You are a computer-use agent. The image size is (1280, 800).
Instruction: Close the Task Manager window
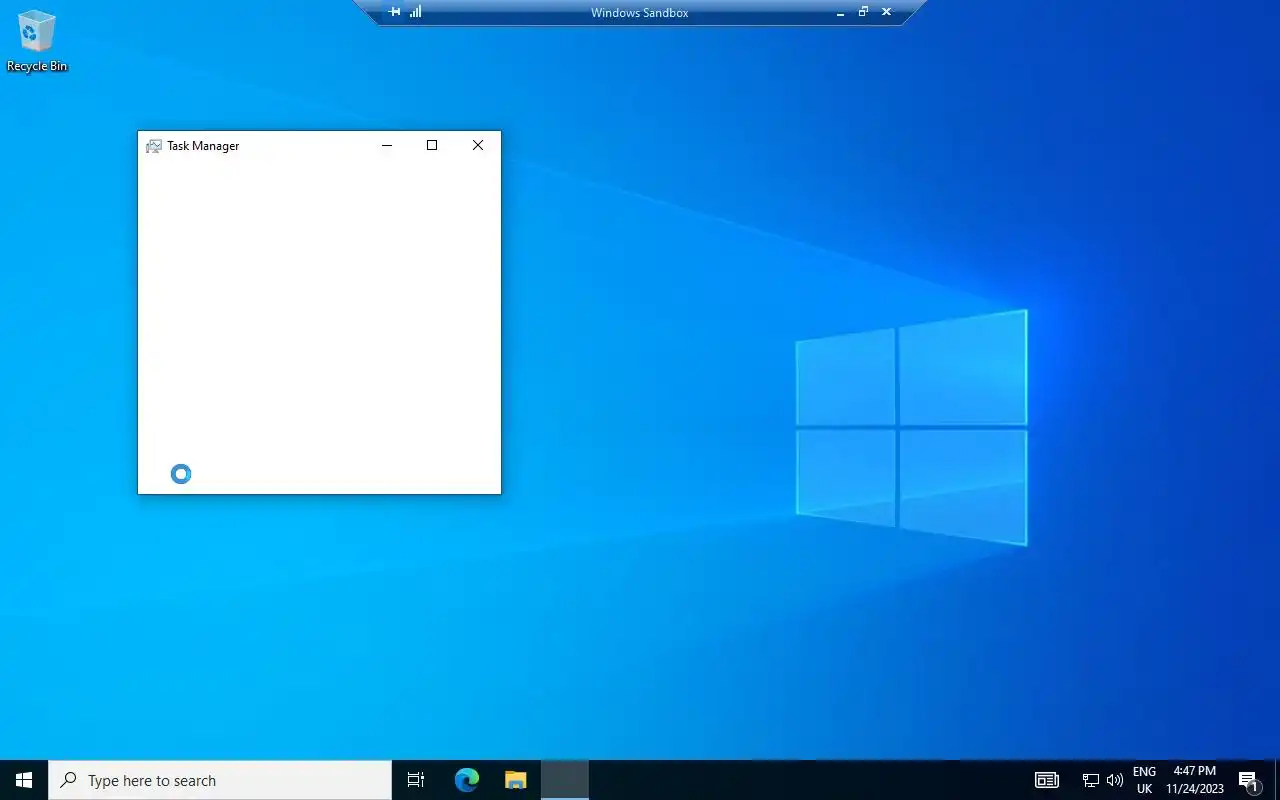coord(478,146)
